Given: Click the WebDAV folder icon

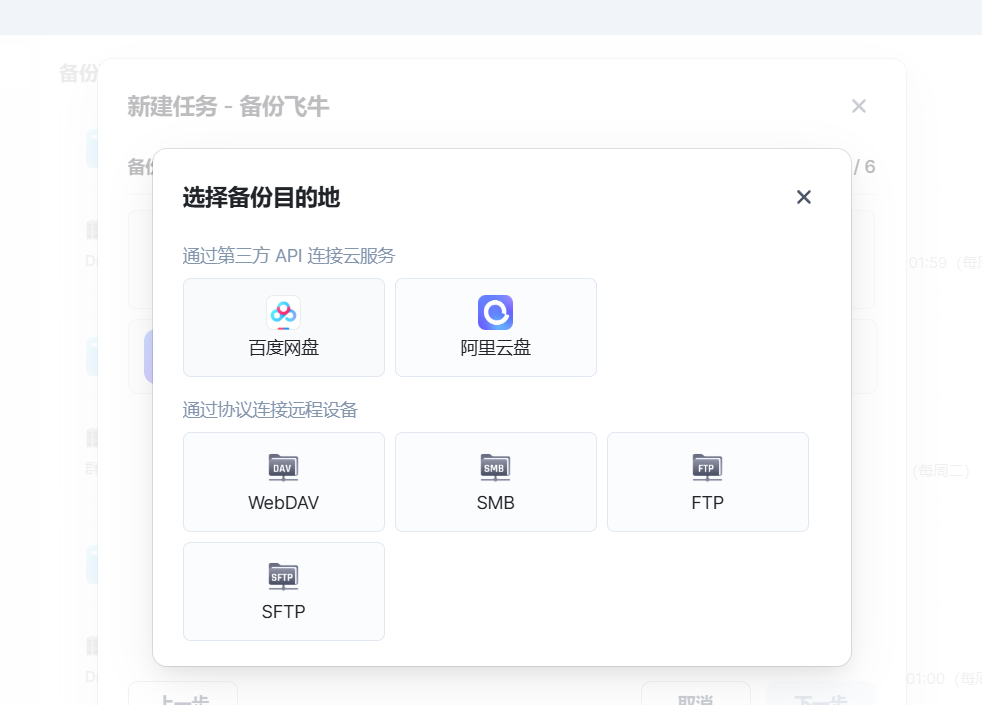Looking at the screenshot, I should tap(283, 468).
